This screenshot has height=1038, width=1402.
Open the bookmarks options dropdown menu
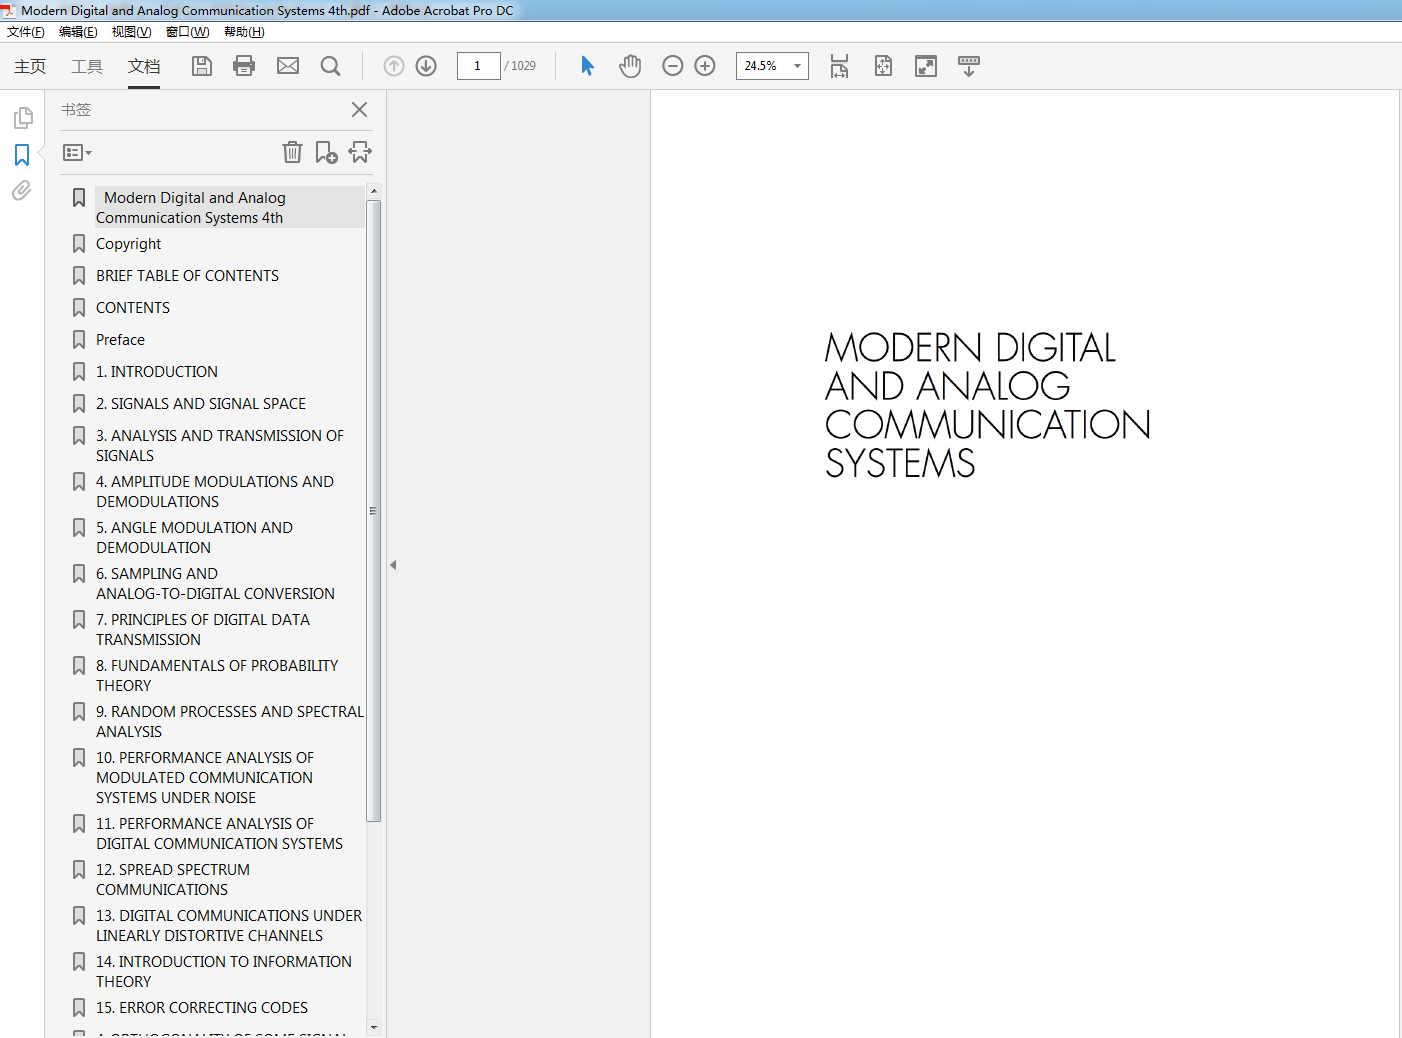tap(77, 153)
